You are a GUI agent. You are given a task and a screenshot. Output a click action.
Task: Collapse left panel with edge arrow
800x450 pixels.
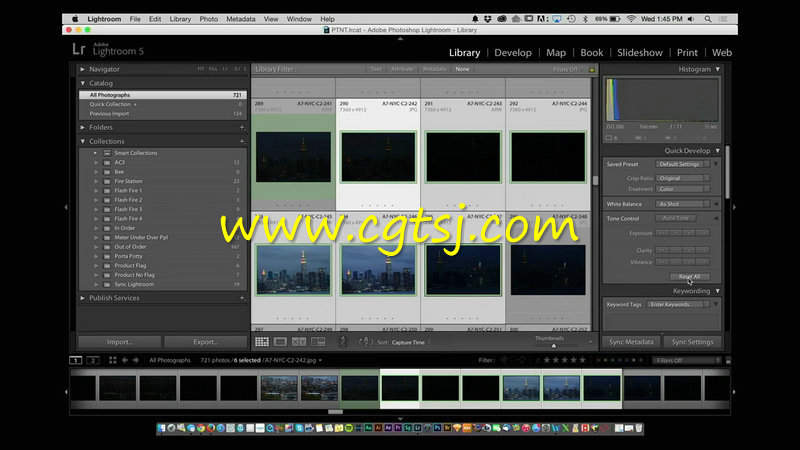point(66,207)
